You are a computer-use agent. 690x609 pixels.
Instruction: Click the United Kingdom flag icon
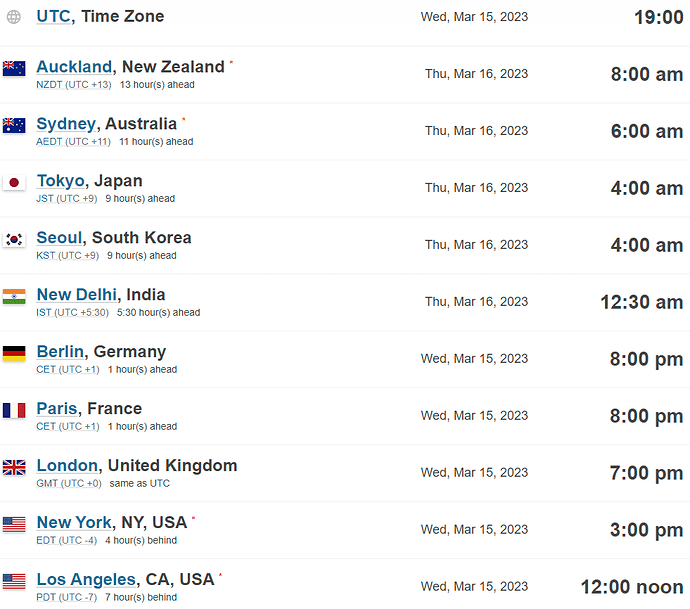(x=14, y=467)
